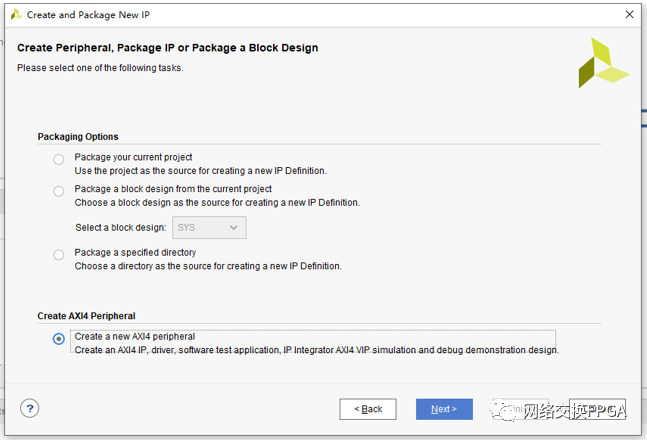Click the 'Select a block design:' label
The image size is (647, 440).
tap(121, 228)
